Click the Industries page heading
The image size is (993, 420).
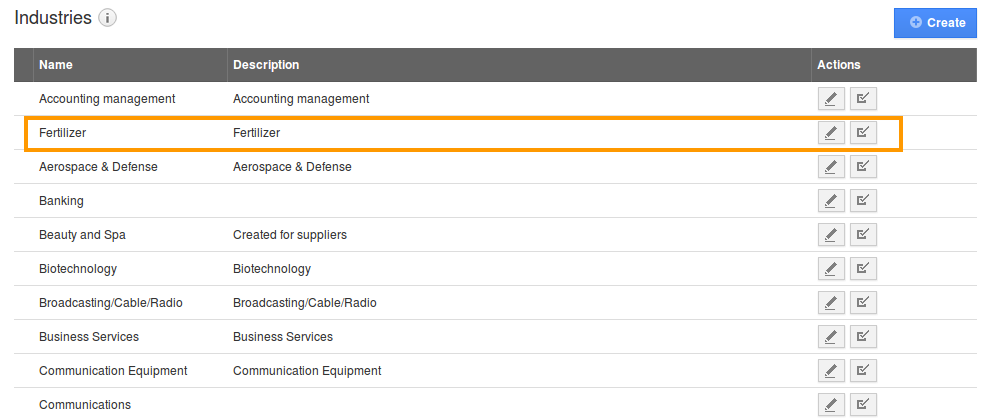pos(53,18)
